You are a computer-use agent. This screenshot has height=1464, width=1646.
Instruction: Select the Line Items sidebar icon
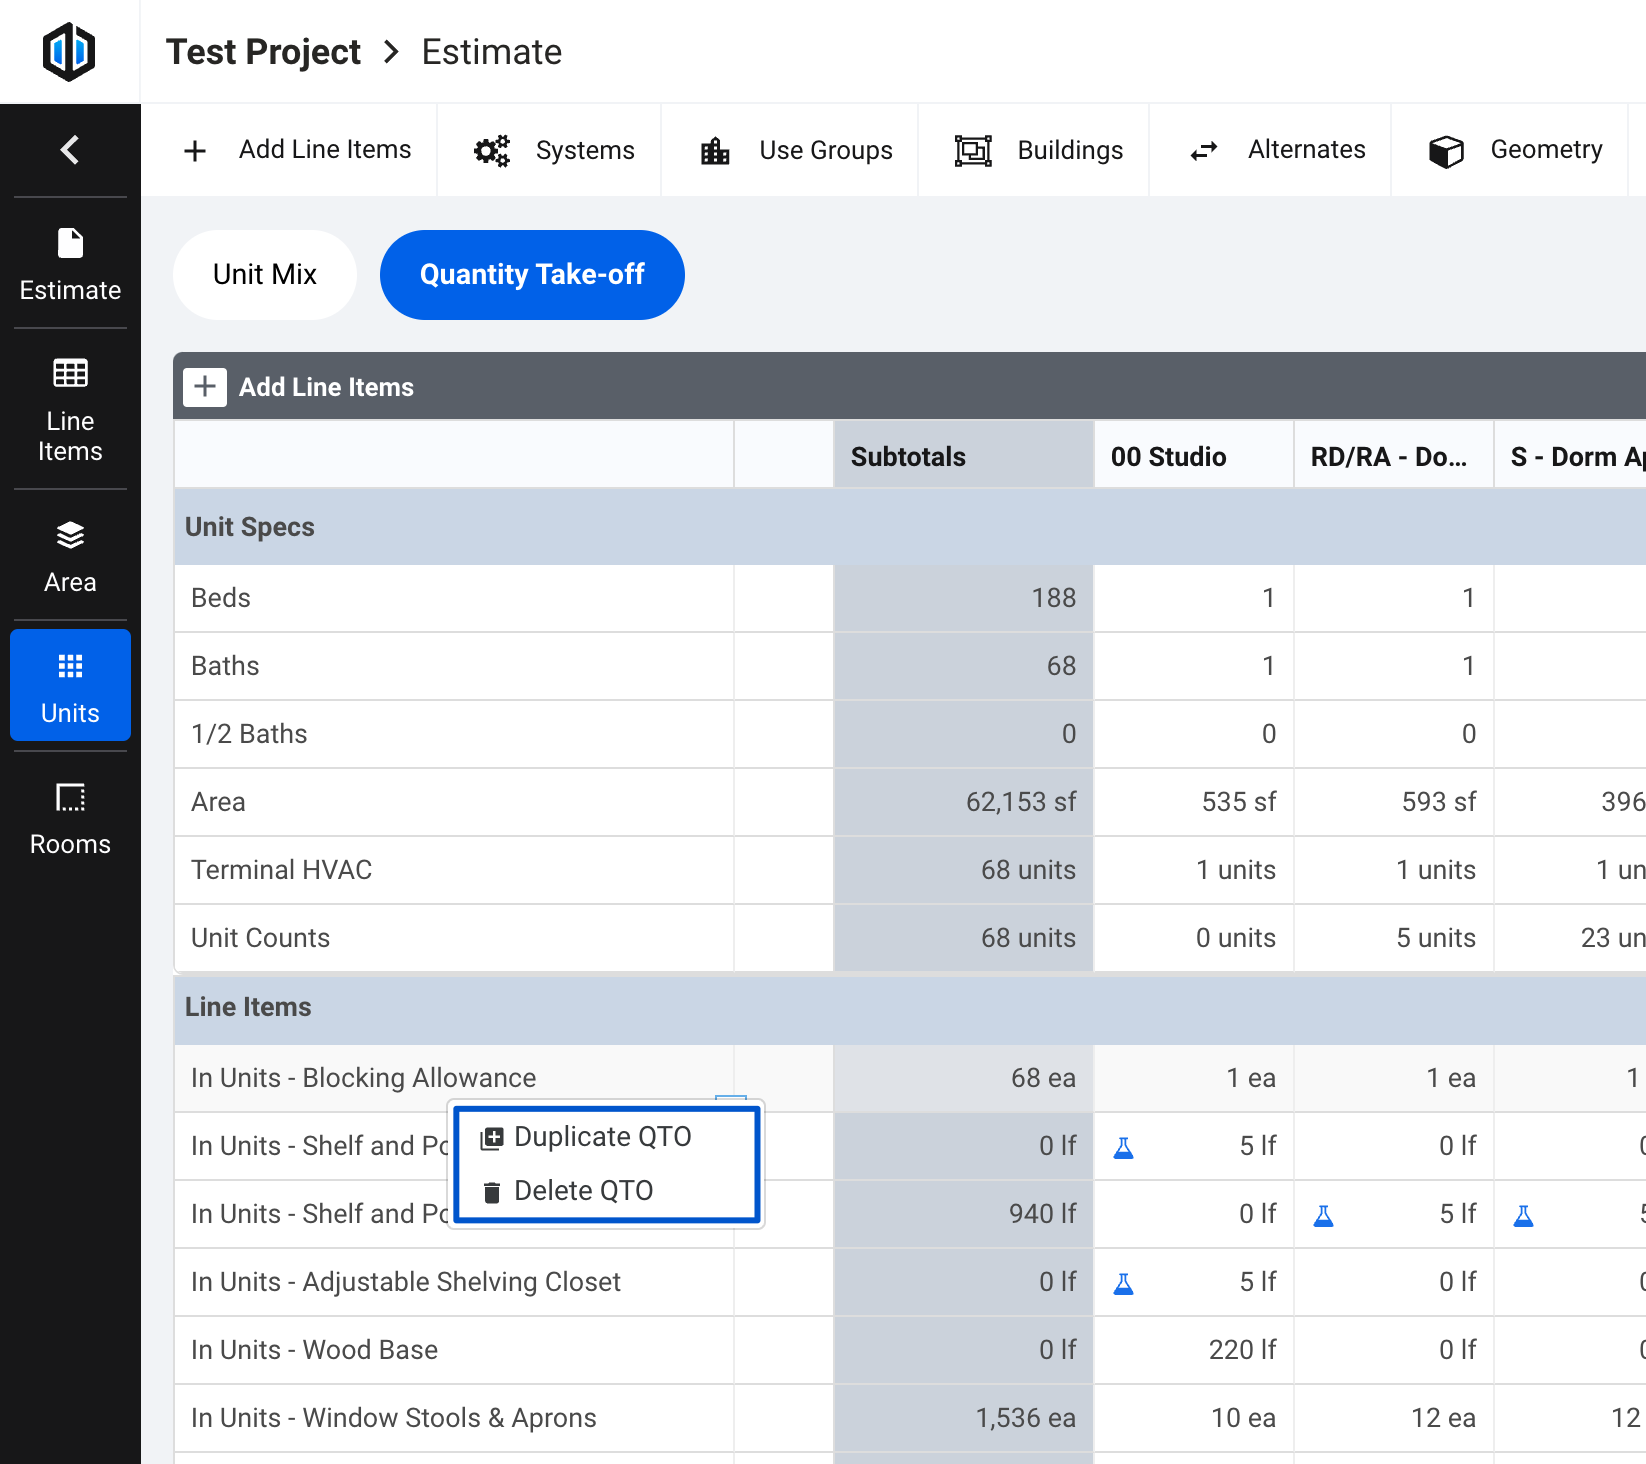pyautogui.click(x=70, y=410)
